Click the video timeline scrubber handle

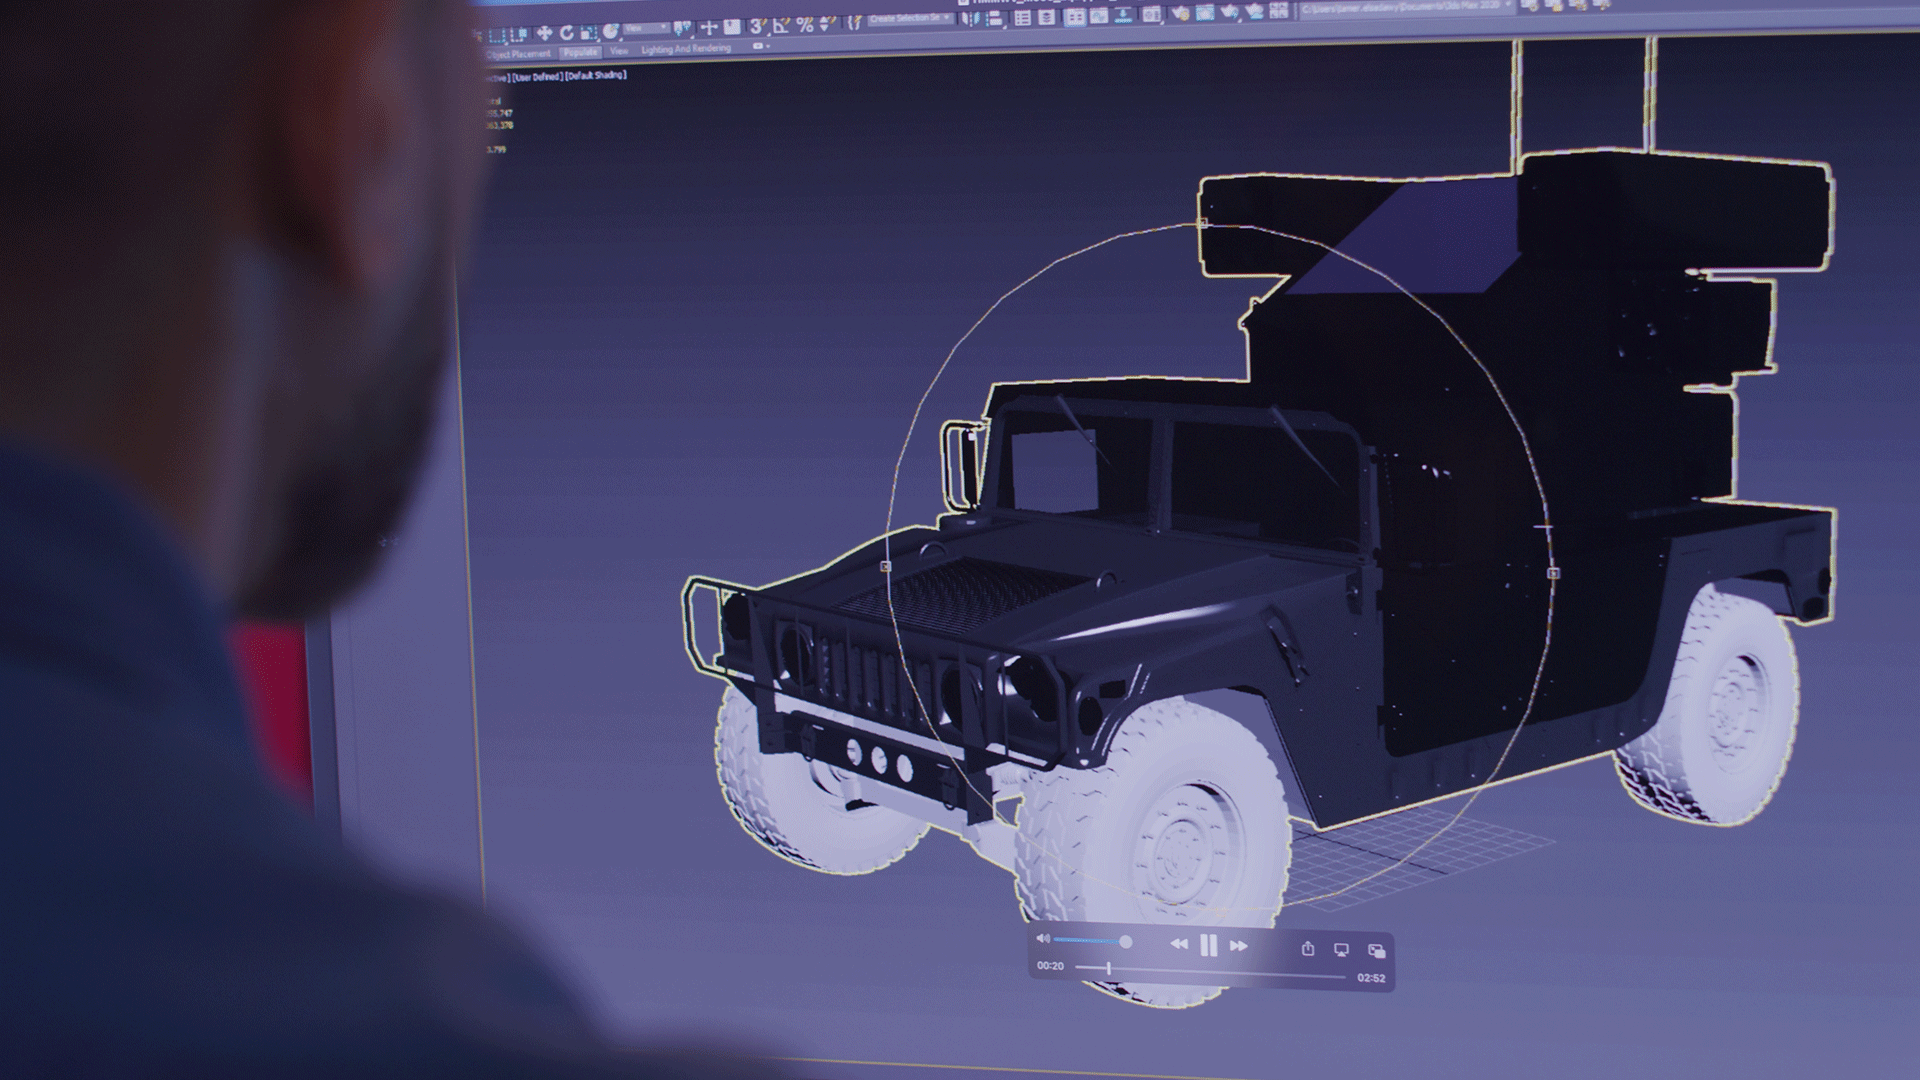(1108, 968)
